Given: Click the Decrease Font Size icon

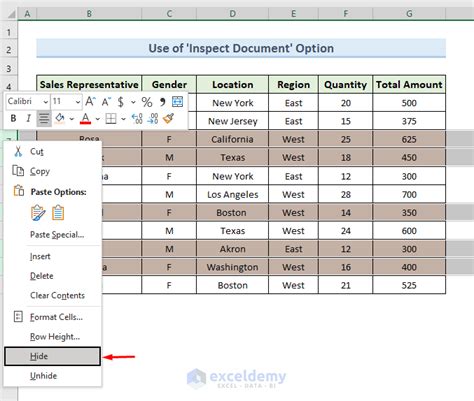Looking at the screenshot, I should pyautogui.click(x=106, y=101).
